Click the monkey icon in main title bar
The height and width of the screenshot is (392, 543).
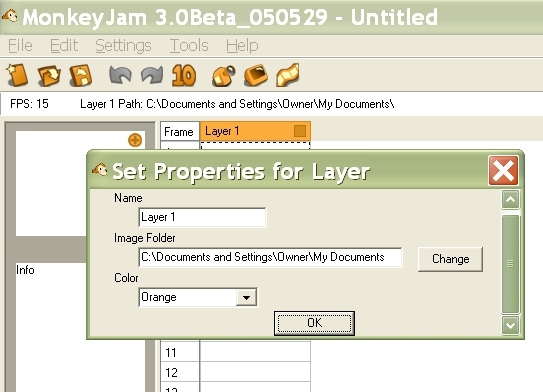click(x=9, y=15)
